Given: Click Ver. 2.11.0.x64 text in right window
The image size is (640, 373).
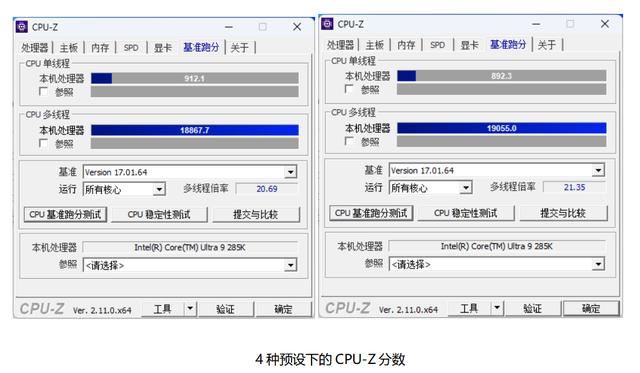Looking at the screenshot, I should coord(408,310).
